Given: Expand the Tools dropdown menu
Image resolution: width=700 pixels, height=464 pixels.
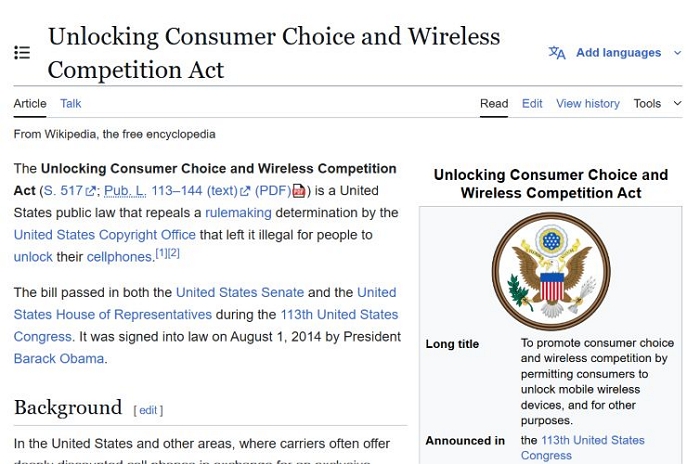Looking at the screenshot, I should tap(657, 103).
